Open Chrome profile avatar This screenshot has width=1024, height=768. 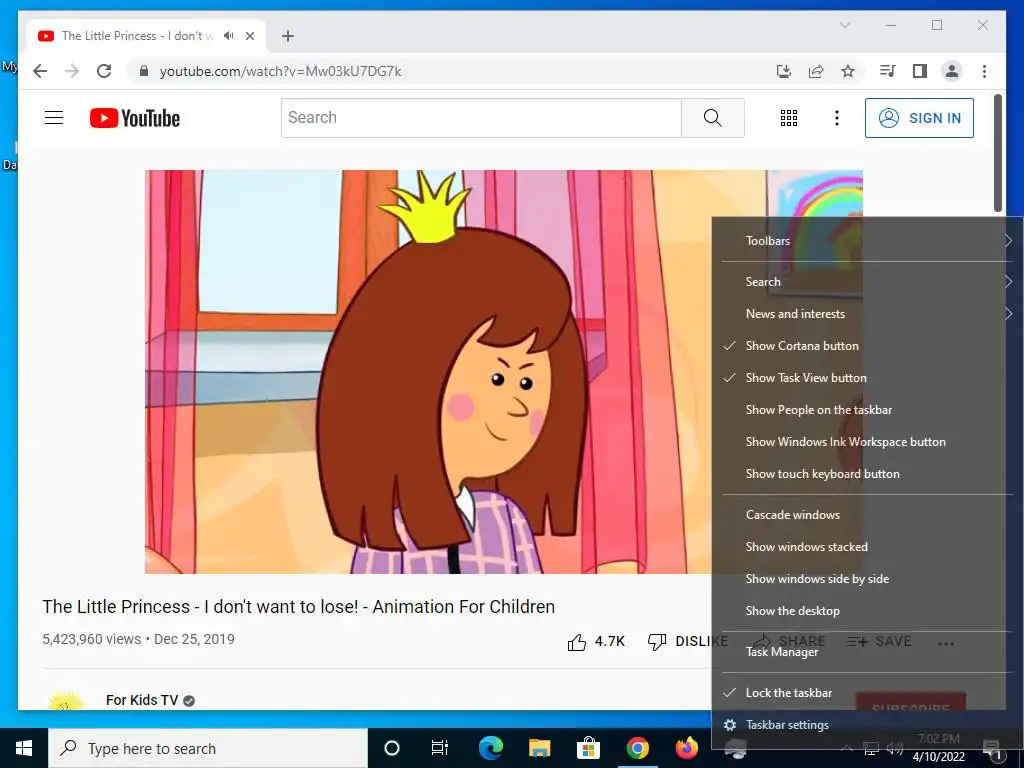pyautogui.click(x=952, y=71)
